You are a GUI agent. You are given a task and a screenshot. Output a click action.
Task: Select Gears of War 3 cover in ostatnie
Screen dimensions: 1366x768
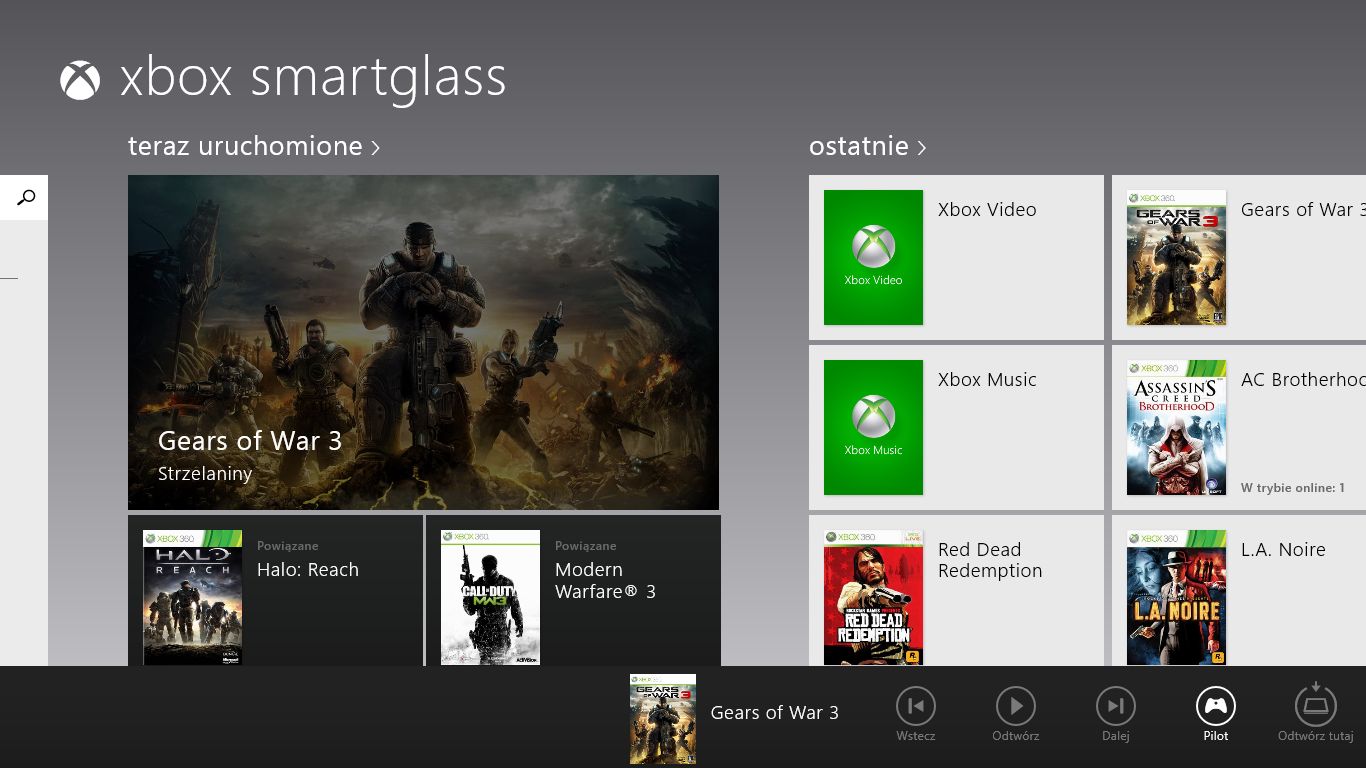pos(1176,257)
